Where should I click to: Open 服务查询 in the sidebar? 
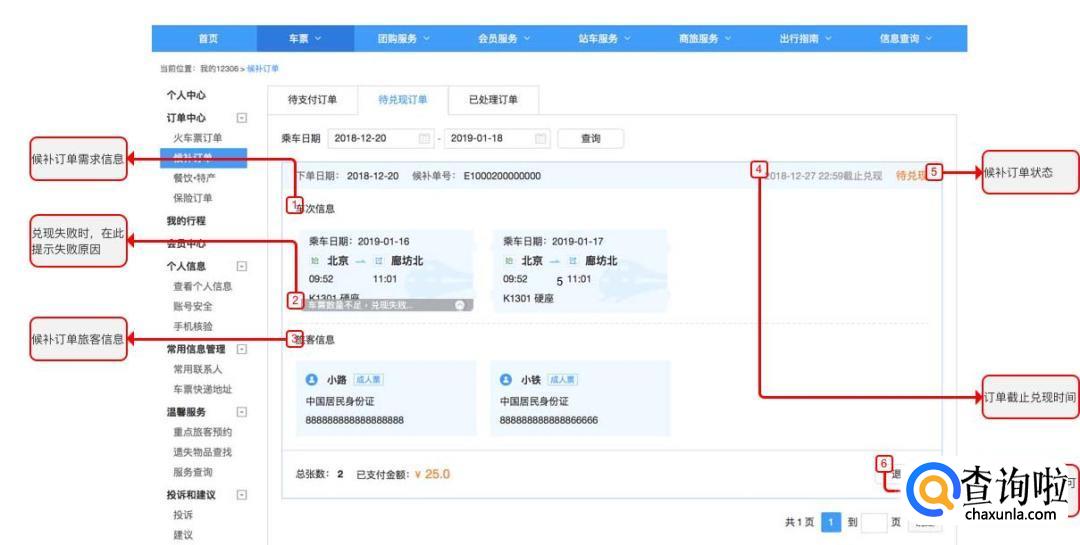tap(193, 472)
